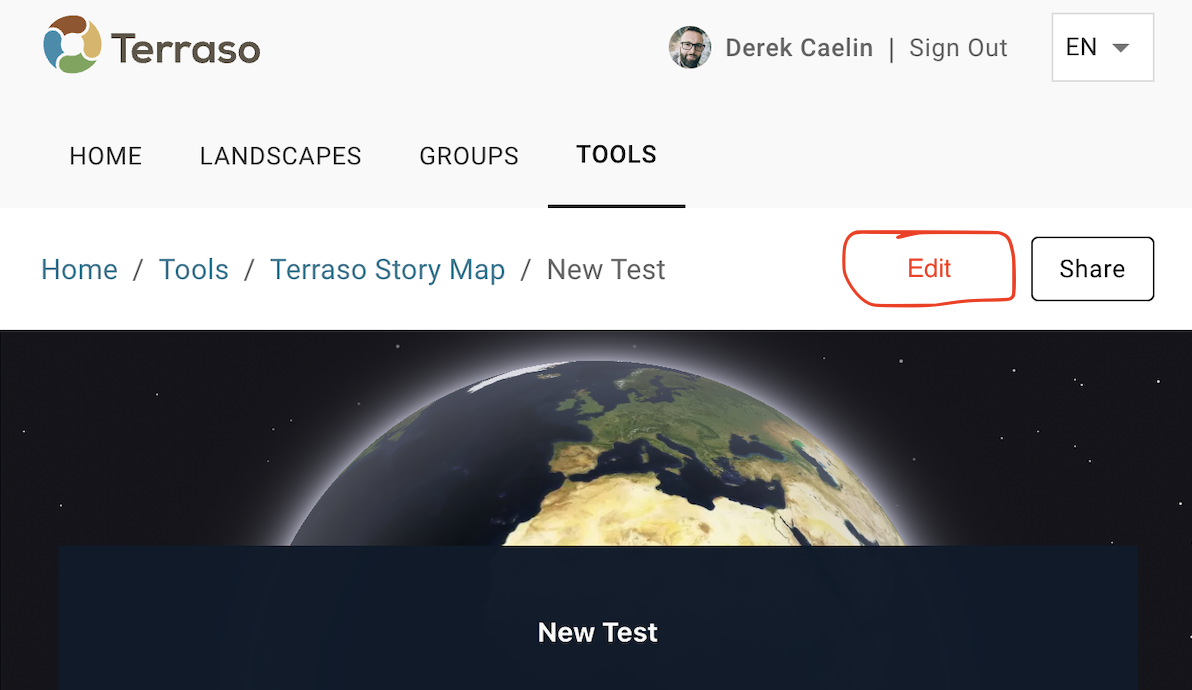Switch to the HOME tab
Screen dimensions: 1192x690
point(105,156)
